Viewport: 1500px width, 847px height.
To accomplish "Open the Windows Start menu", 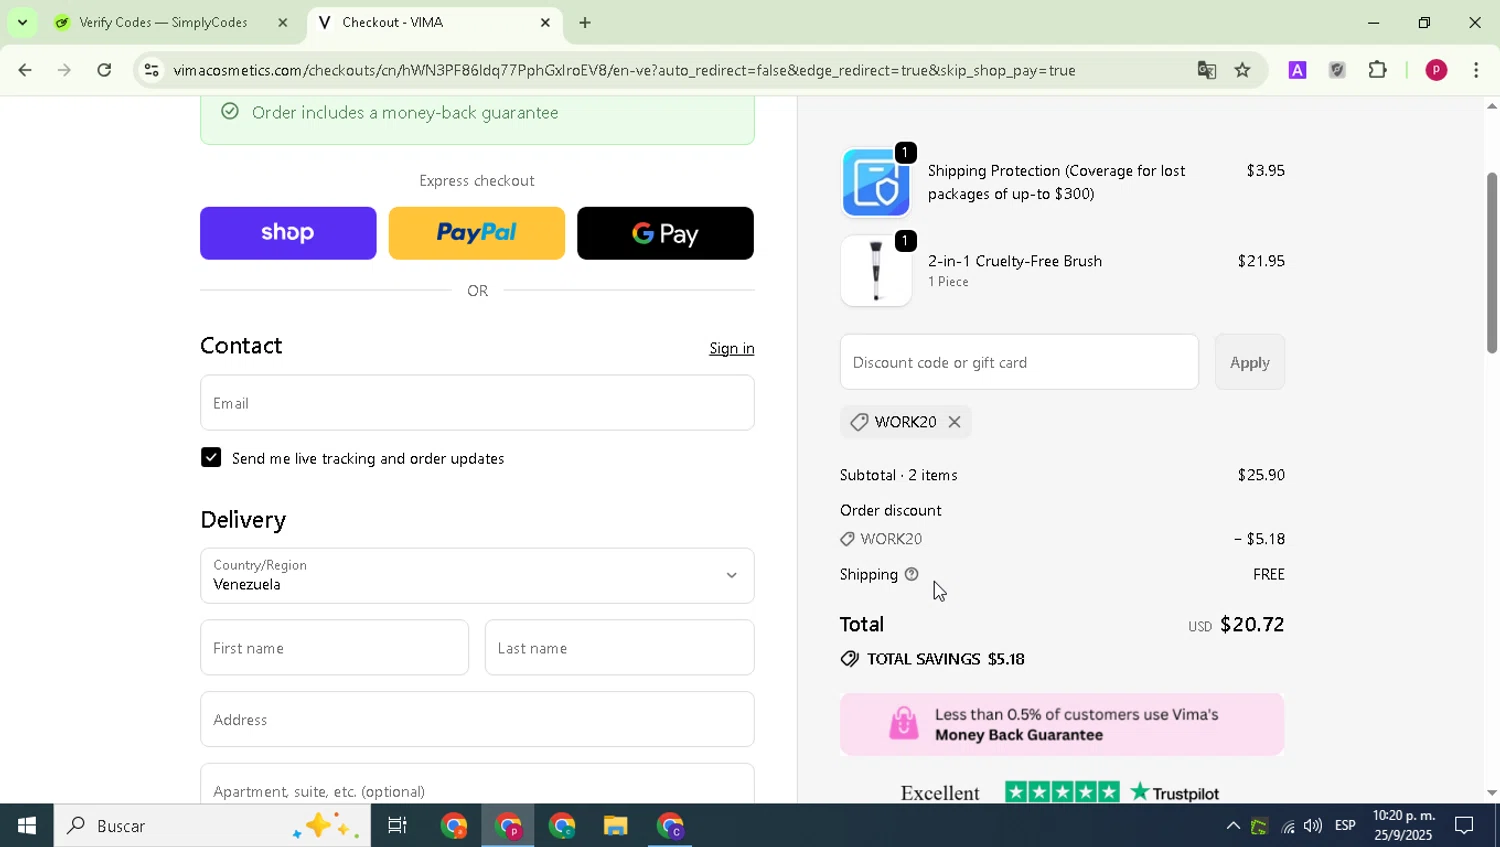I will 26,826.
